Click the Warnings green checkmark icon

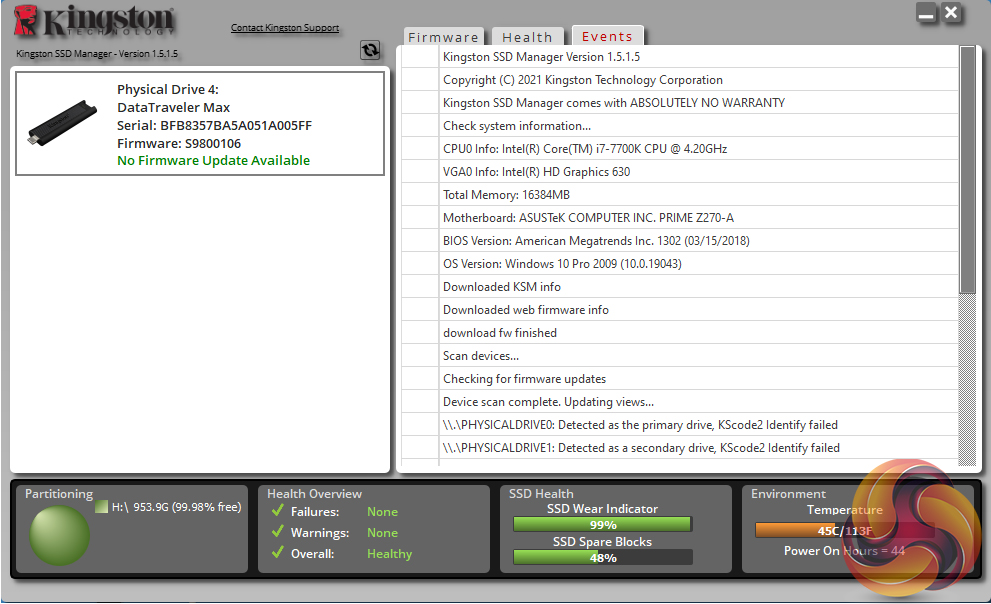[x=277, y=531]
